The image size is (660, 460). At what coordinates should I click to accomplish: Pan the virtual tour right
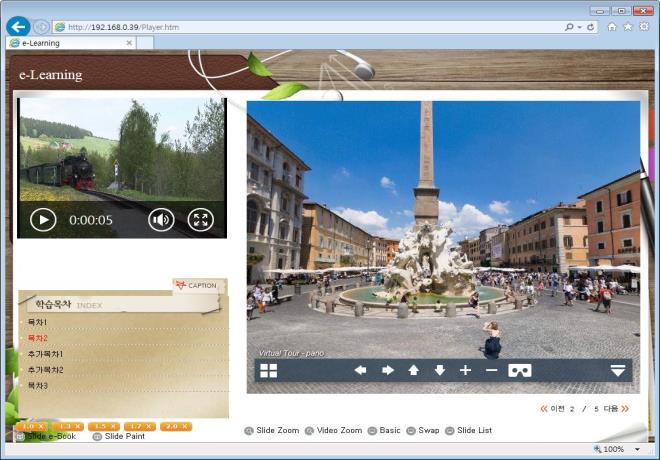pos(388,370)
